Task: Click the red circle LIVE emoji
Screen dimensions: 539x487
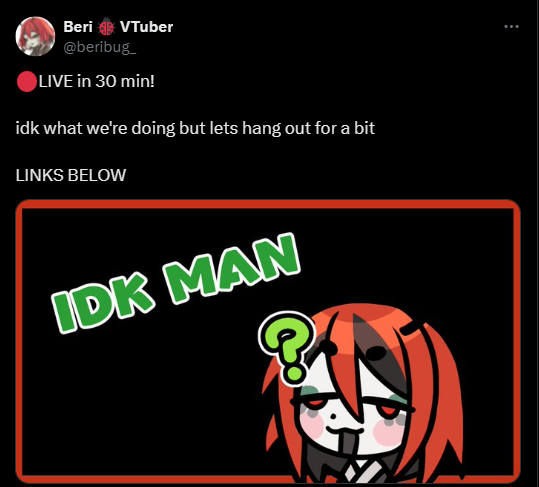Action: (27, 82)
